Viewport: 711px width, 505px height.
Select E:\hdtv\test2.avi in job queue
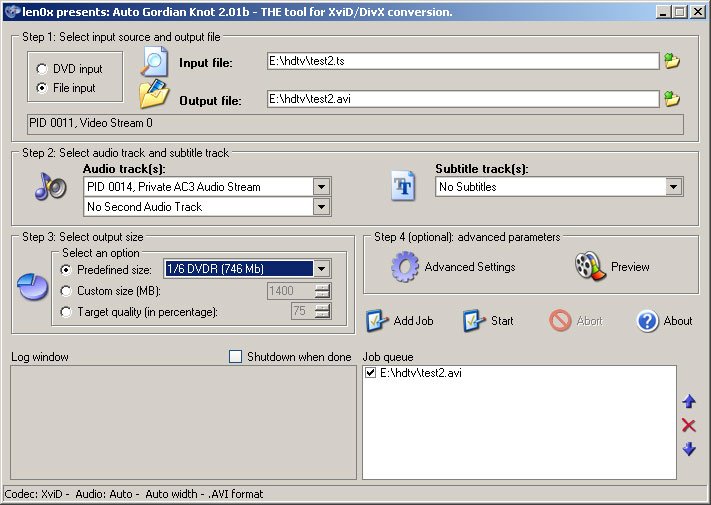[x=420, y=373]
